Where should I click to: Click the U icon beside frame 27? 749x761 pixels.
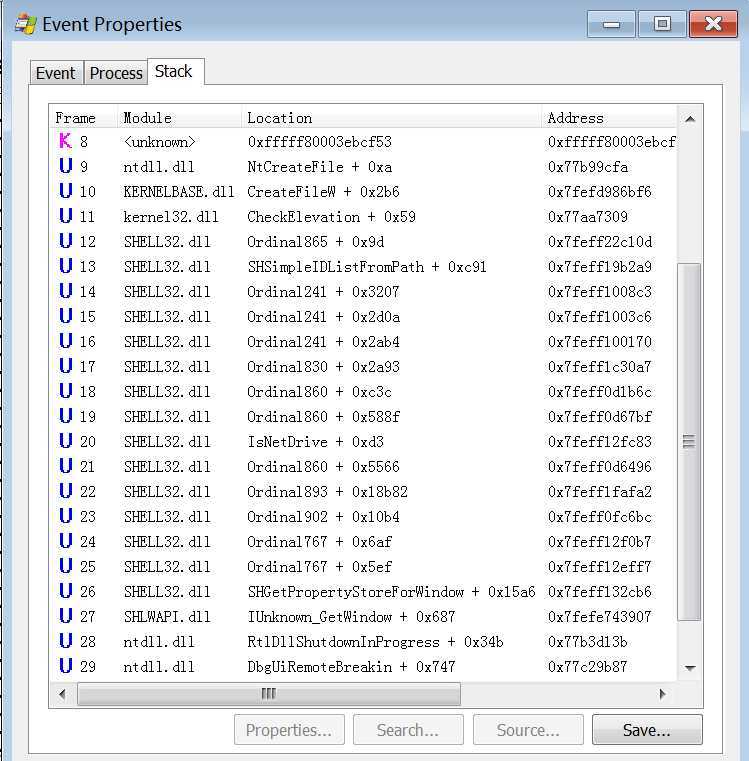pos(66,616)
